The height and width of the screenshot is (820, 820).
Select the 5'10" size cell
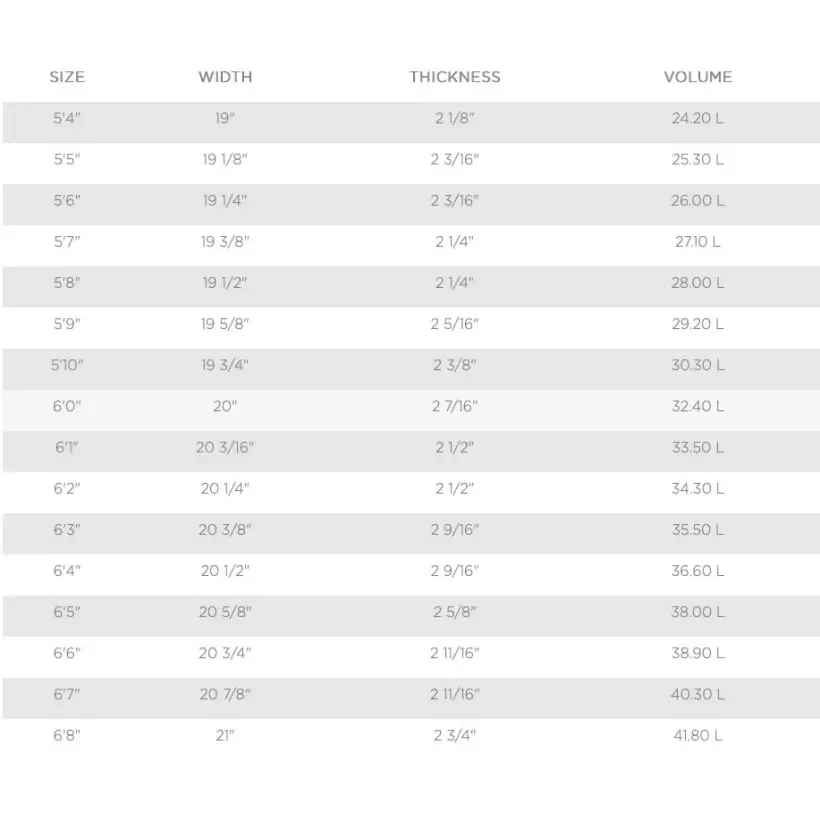pyautogui.click(x=67, y=365)
